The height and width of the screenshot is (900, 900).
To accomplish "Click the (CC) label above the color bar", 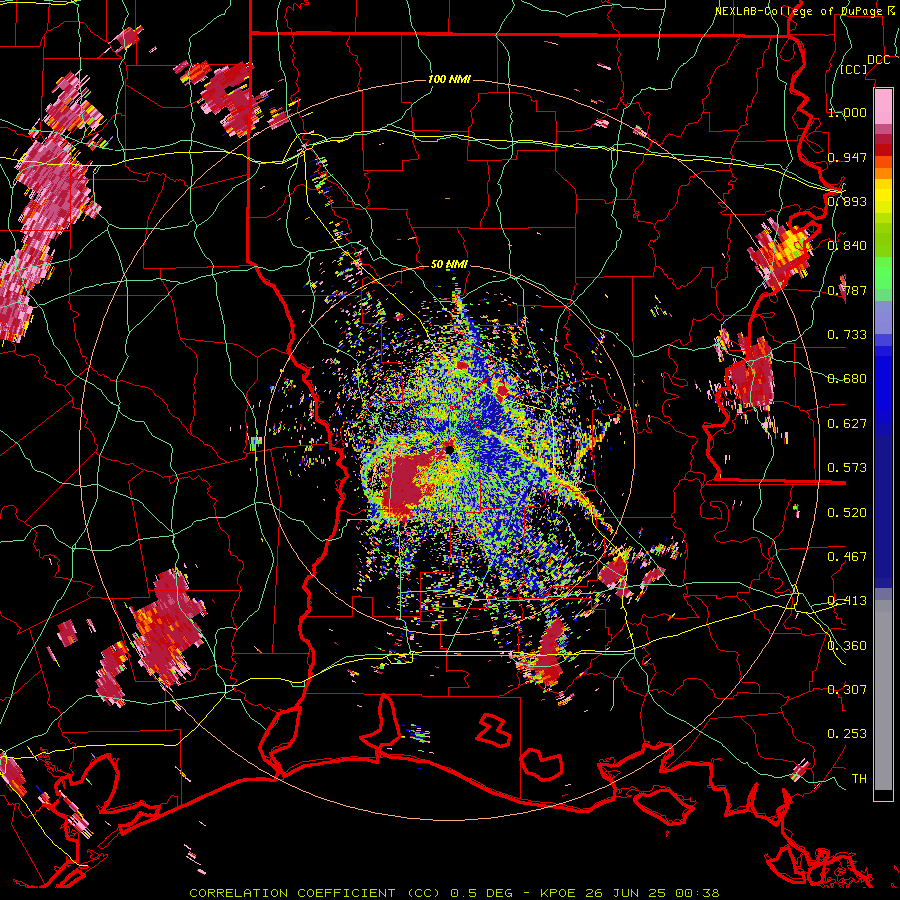I will click(854, 69).
